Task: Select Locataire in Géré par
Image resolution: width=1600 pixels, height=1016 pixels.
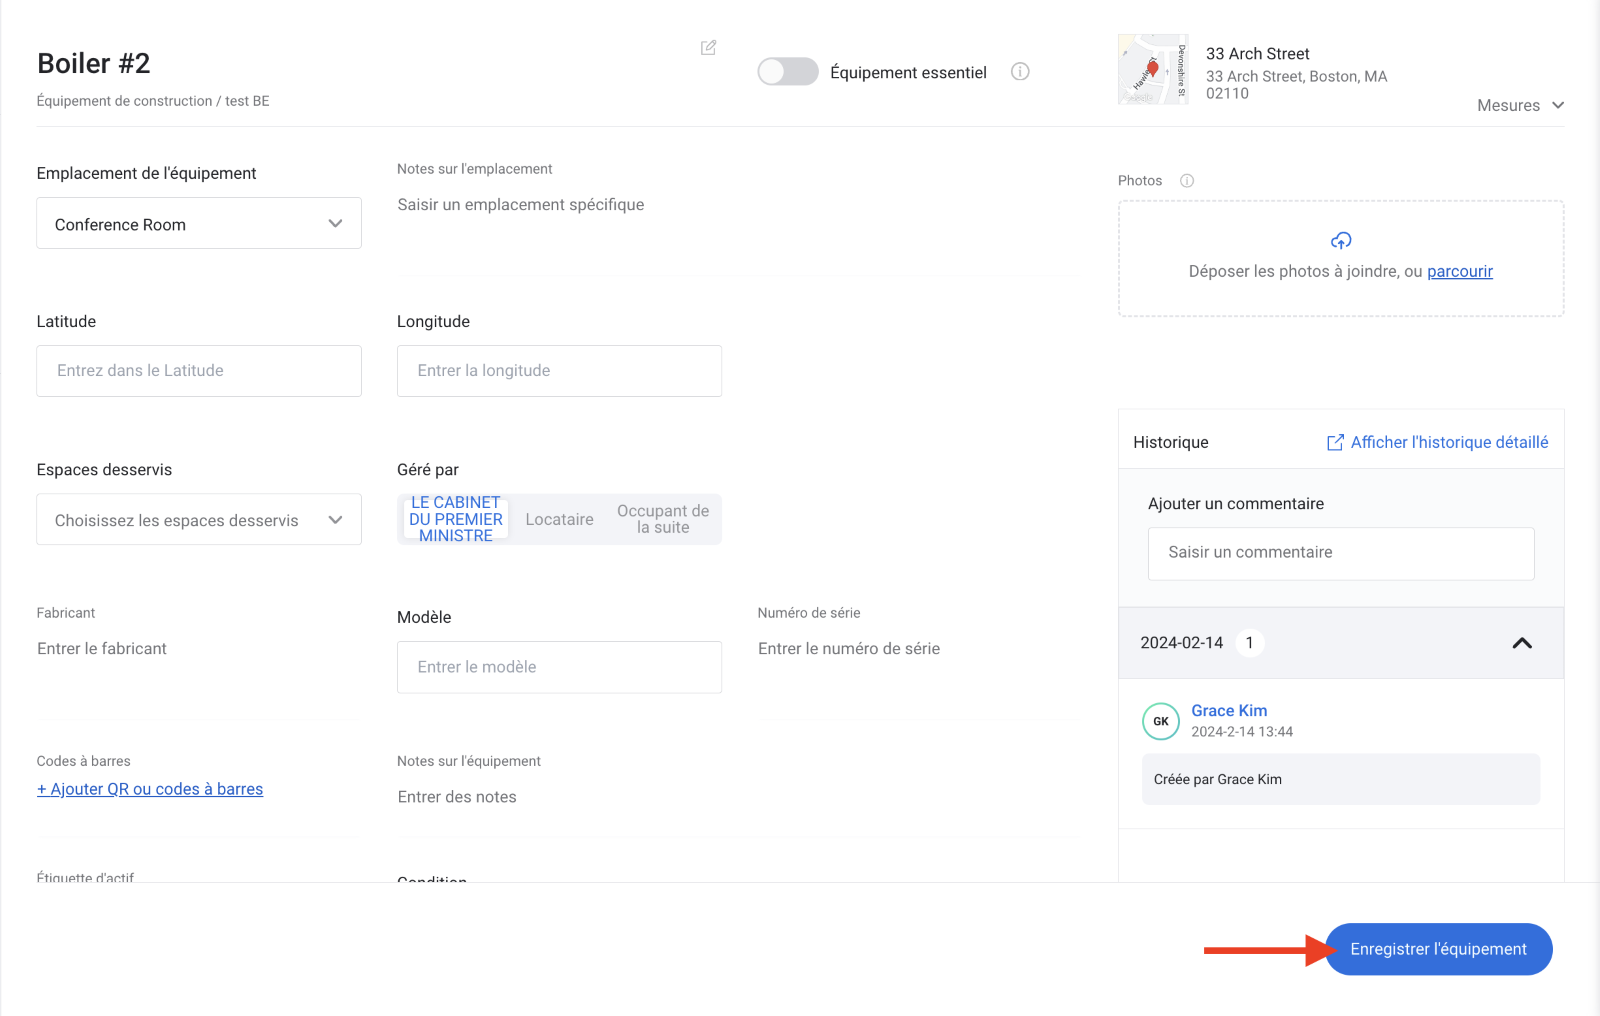Action: tap(559, 520)
